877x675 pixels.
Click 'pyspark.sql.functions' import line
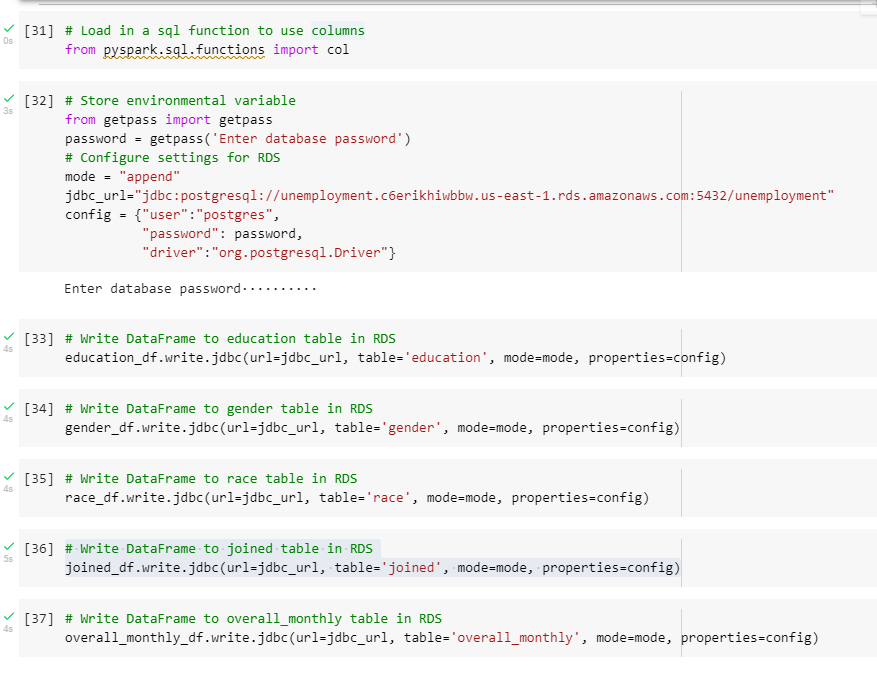[207, 50]
